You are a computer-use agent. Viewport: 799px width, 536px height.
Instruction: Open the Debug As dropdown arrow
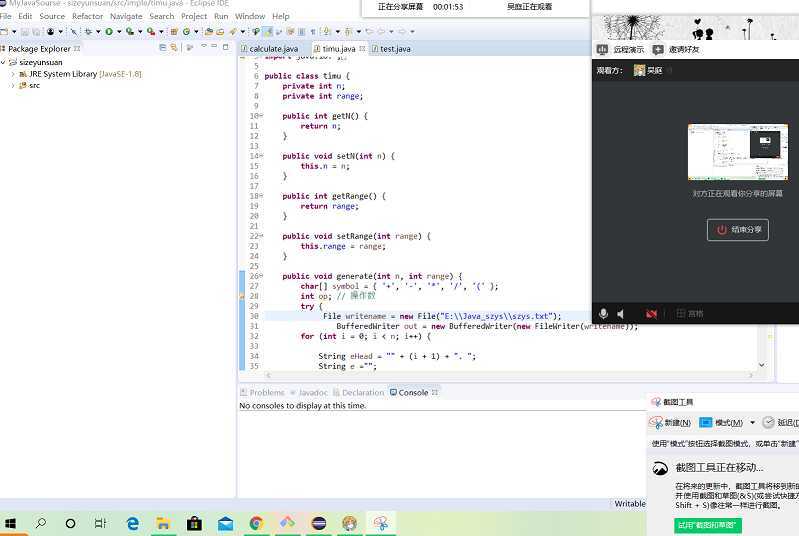pos(98,32)
